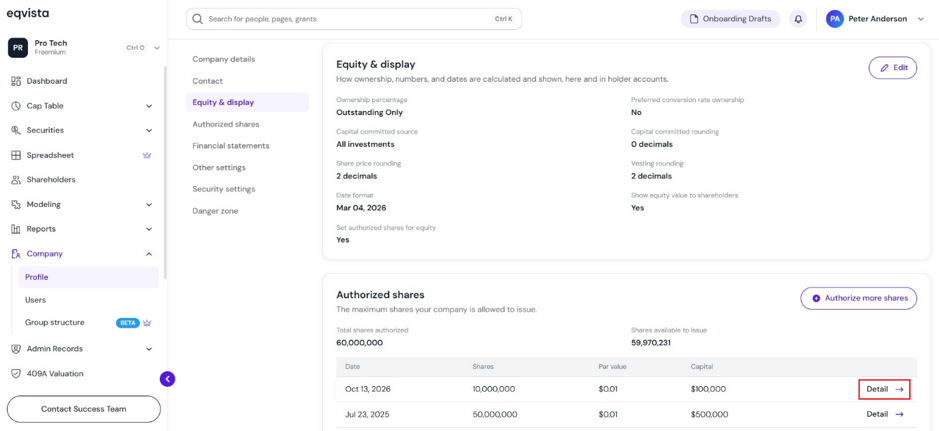The height and width of the screenshot is (431, 939).
Task: Expand the Cap Table menu chevron
Action: (149, 106)
